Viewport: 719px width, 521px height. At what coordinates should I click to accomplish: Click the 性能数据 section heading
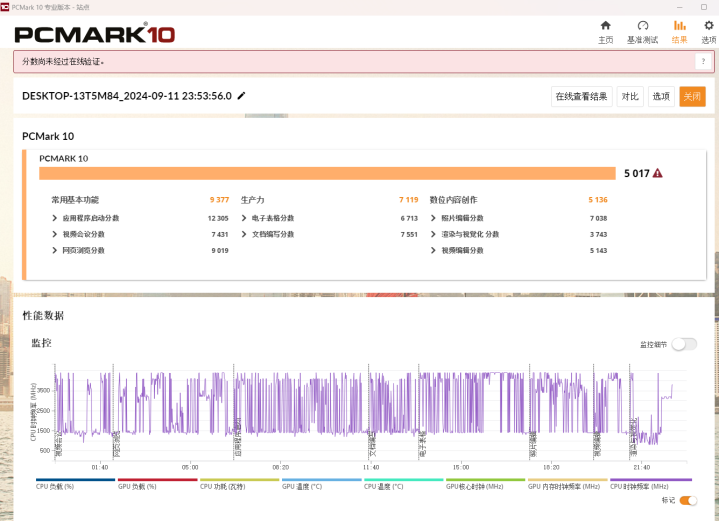(x=43, y=315)
